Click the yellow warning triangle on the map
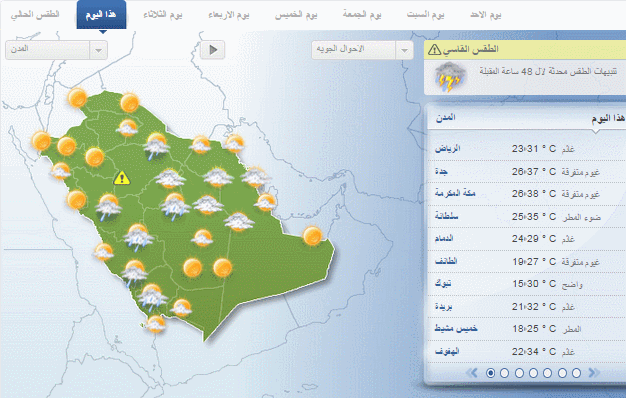 (x=122, y=178)
